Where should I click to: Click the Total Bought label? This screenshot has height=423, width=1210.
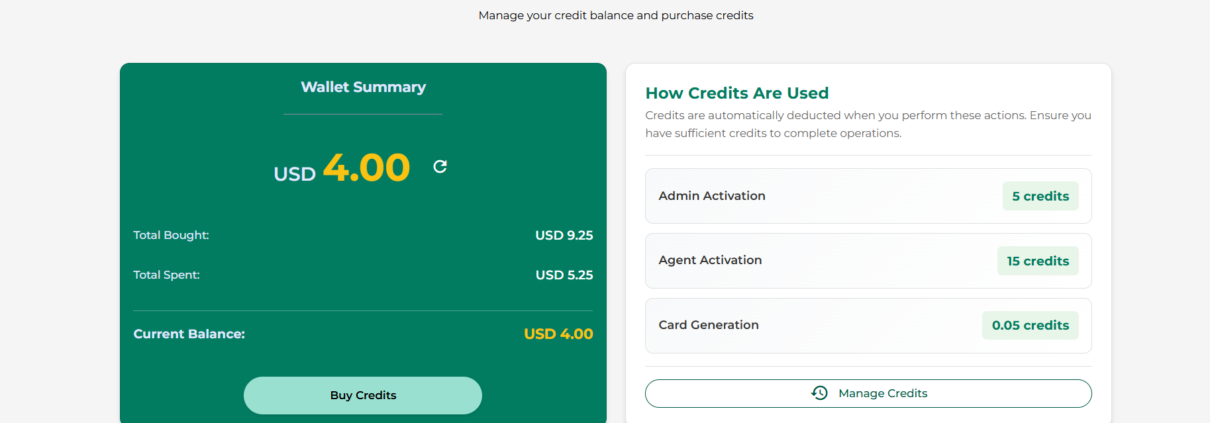171,235
